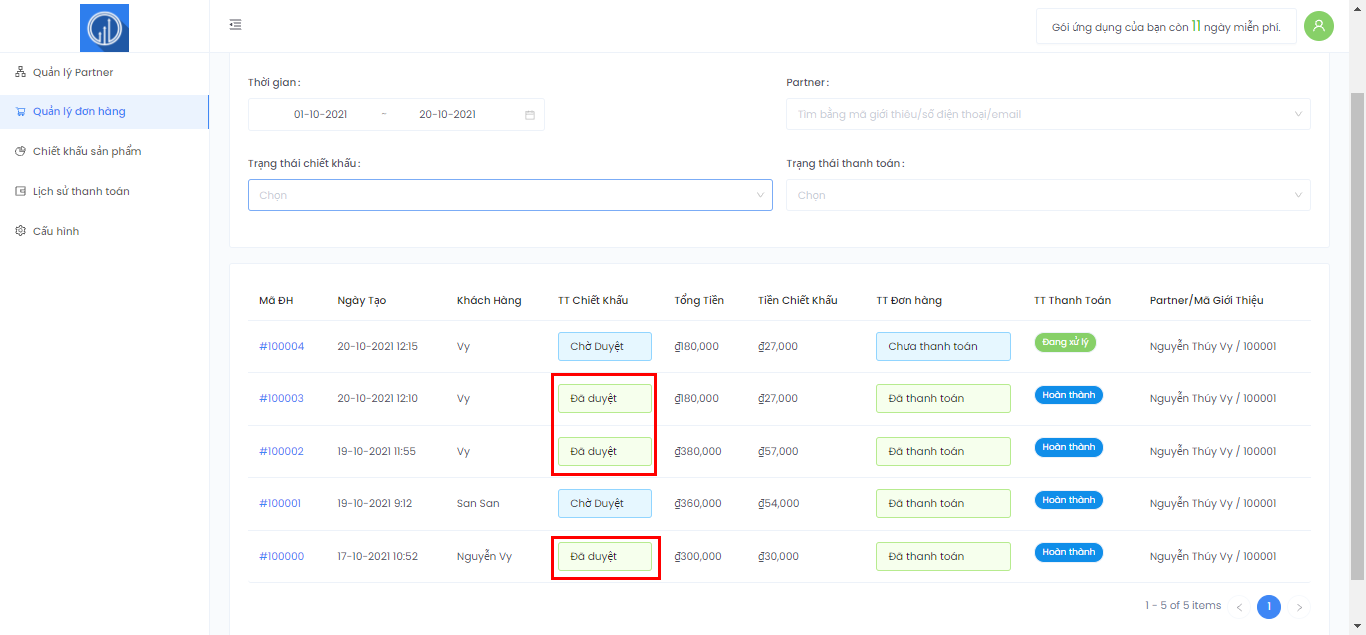The image size is (1366, 635).
Task: Click the calendar icon in date range
Action: point(530,115)
